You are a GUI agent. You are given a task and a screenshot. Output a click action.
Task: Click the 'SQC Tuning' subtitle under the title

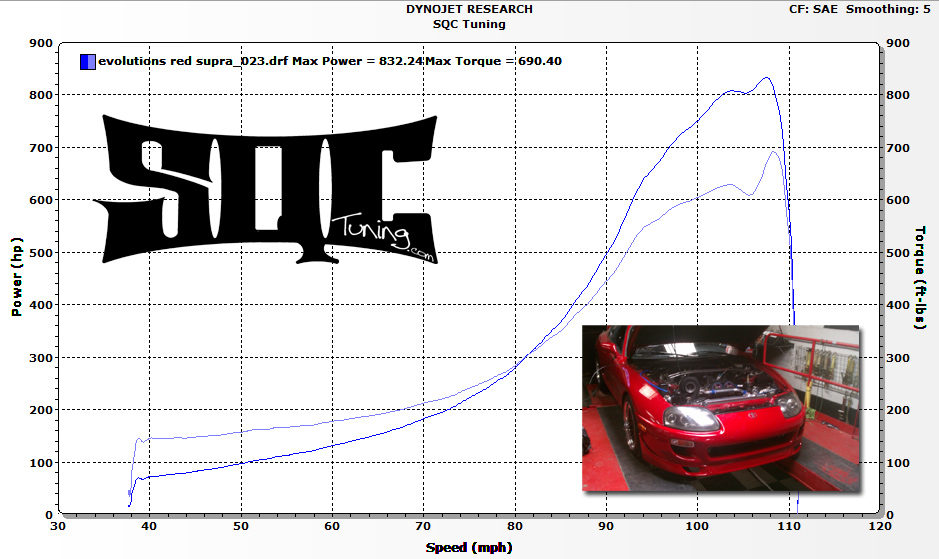[x=469, y=25]
